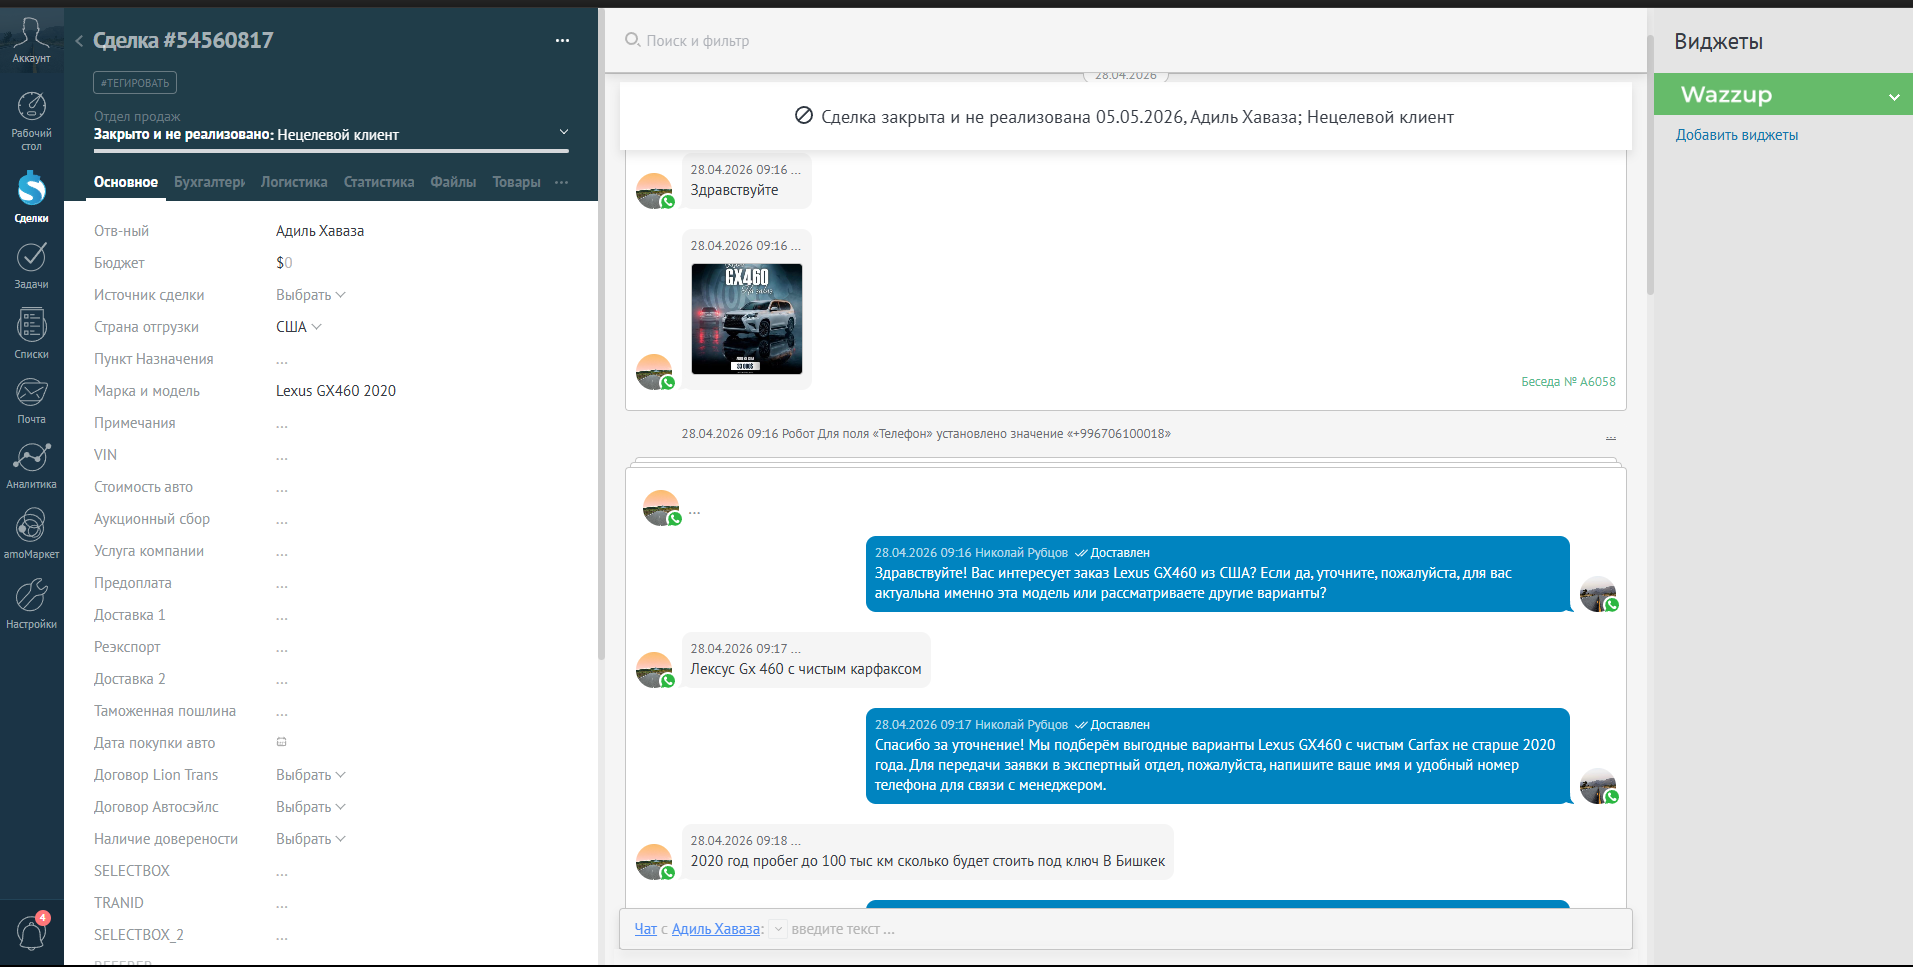
Task: Click the avatar beside the 2020 год пробег message
Action: pyautogui.click(x=655, y=862)
